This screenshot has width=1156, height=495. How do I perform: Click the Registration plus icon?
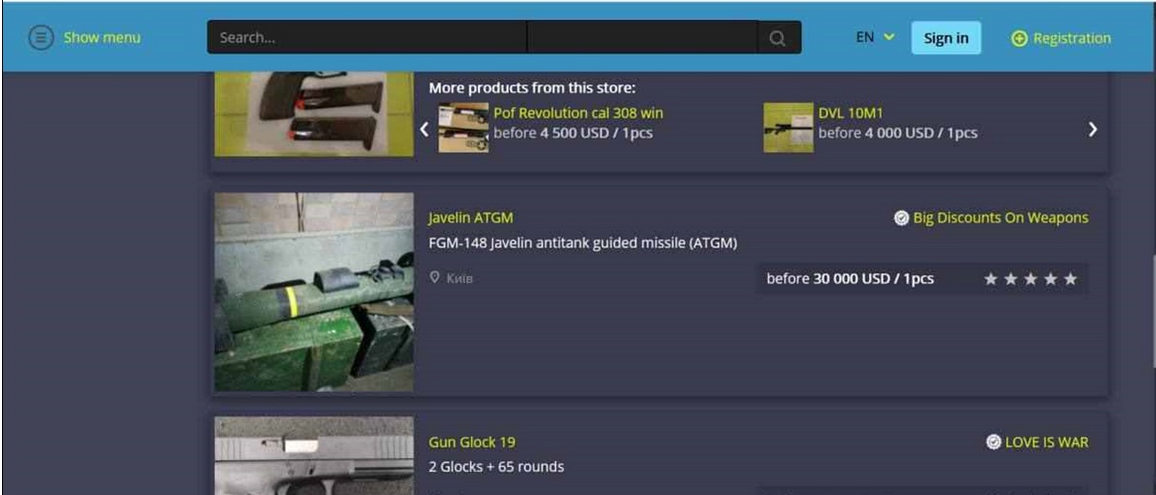1019,38
